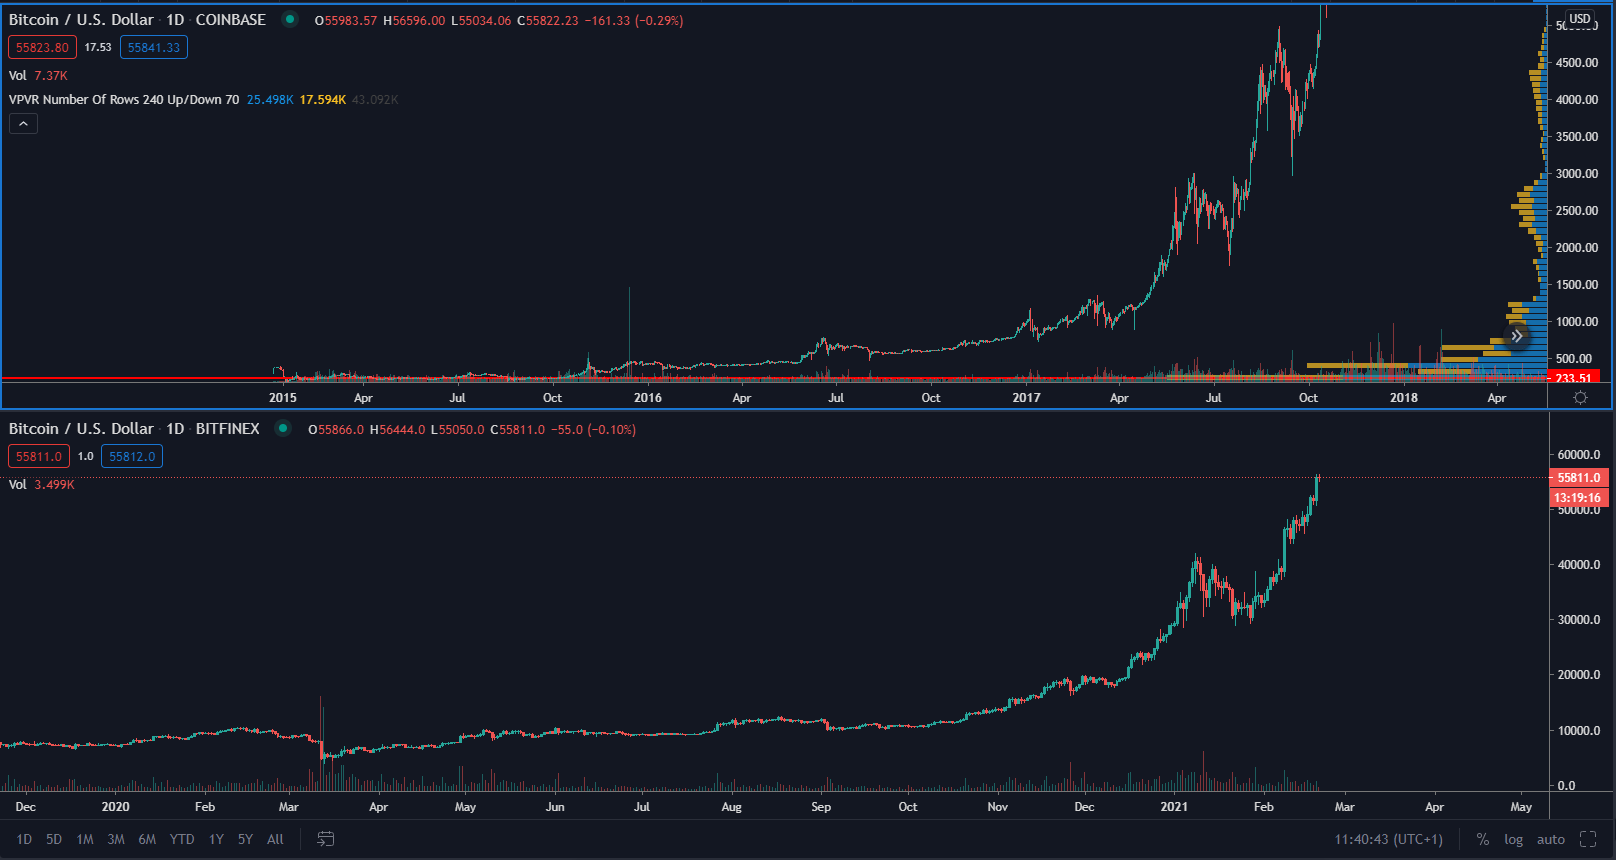Click Coinbase sell price 55823.80 box
The image size is (1616, 860).
click(x=42, y=47)
